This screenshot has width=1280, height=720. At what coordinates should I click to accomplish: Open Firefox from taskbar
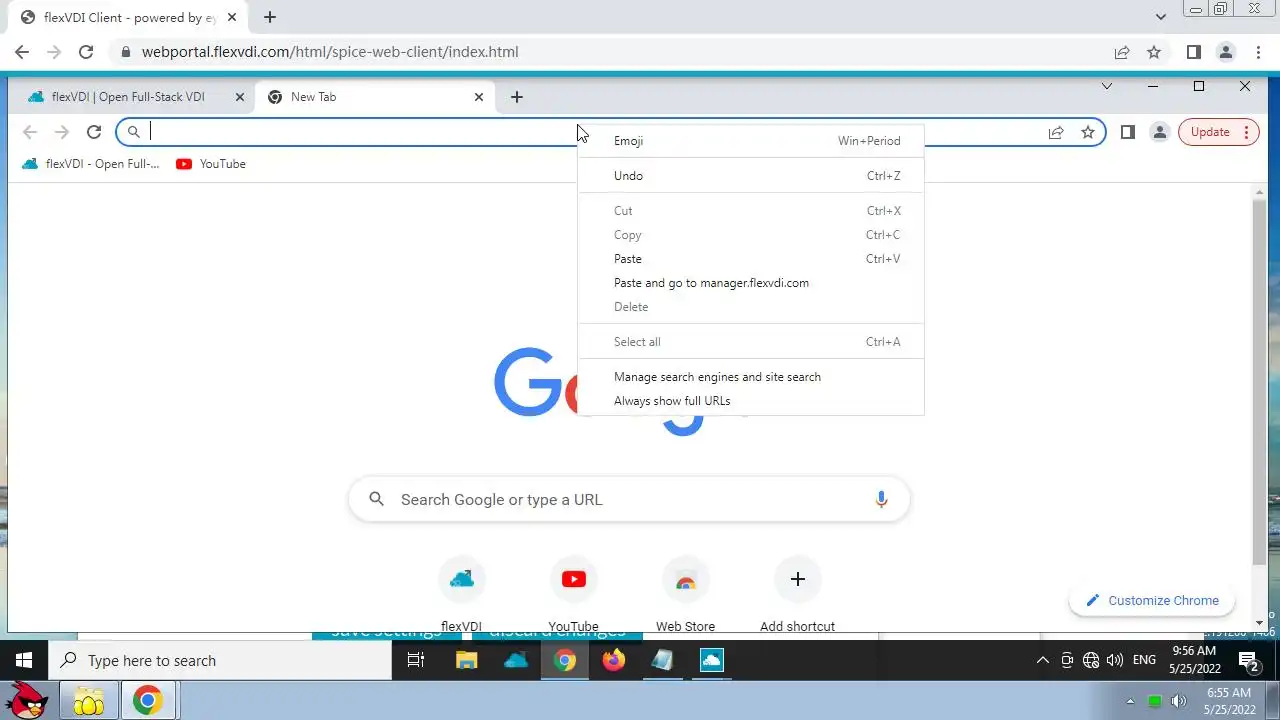tap(614, 660)
